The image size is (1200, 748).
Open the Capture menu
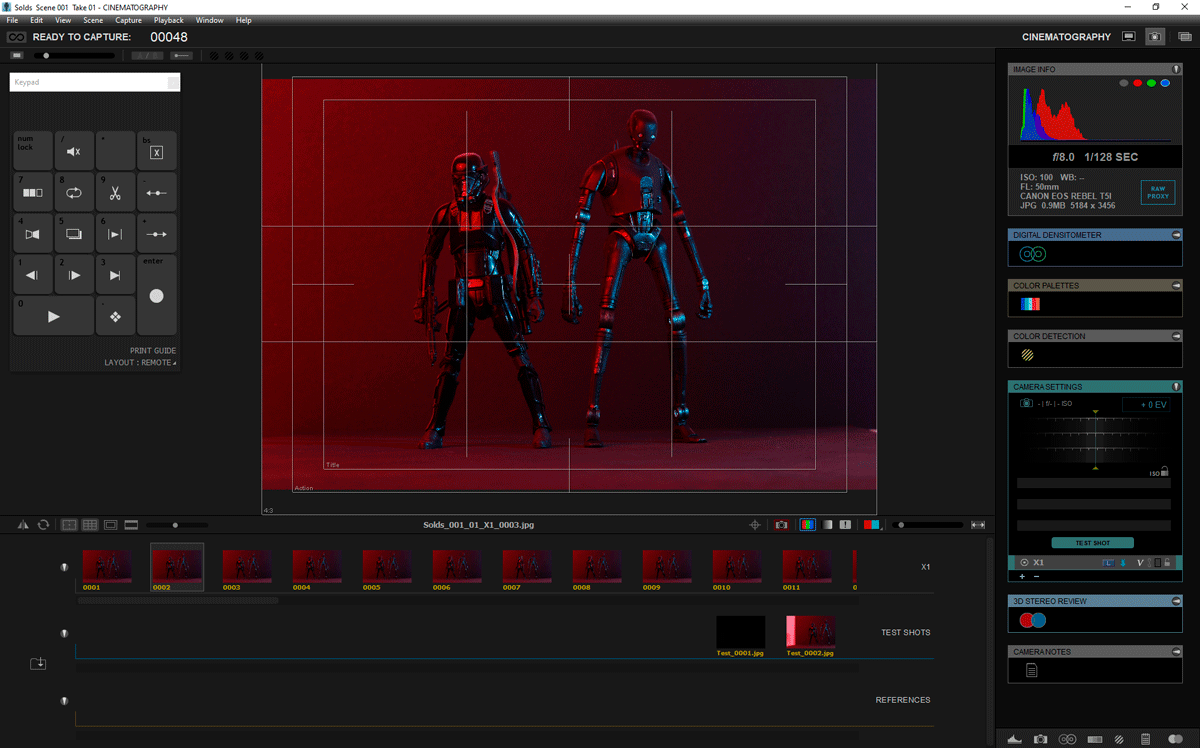(128, 20)
